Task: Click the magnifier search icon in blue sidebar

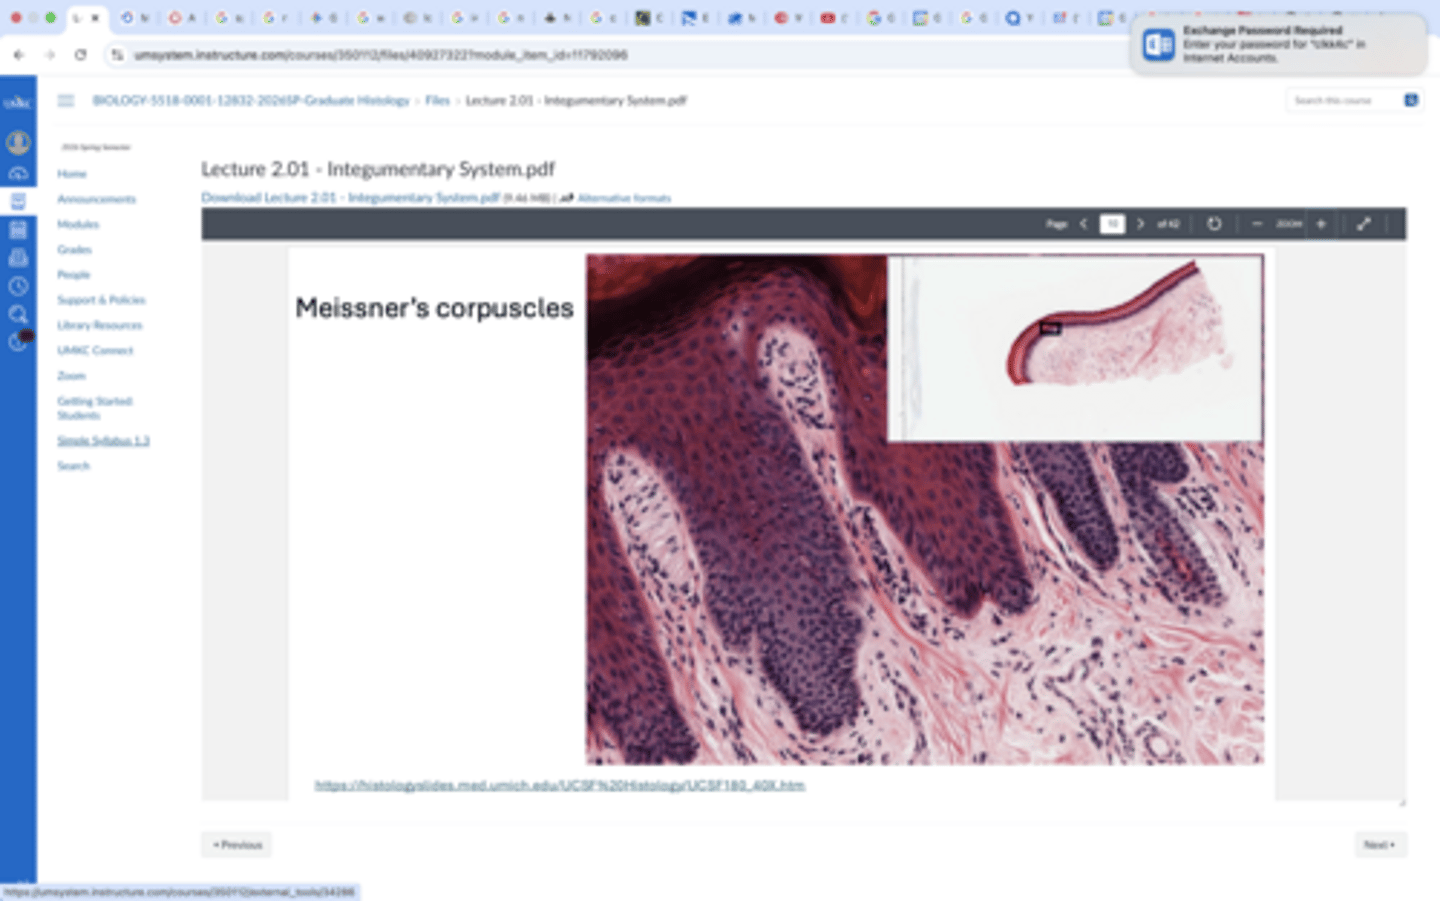Action: [18, 314]
